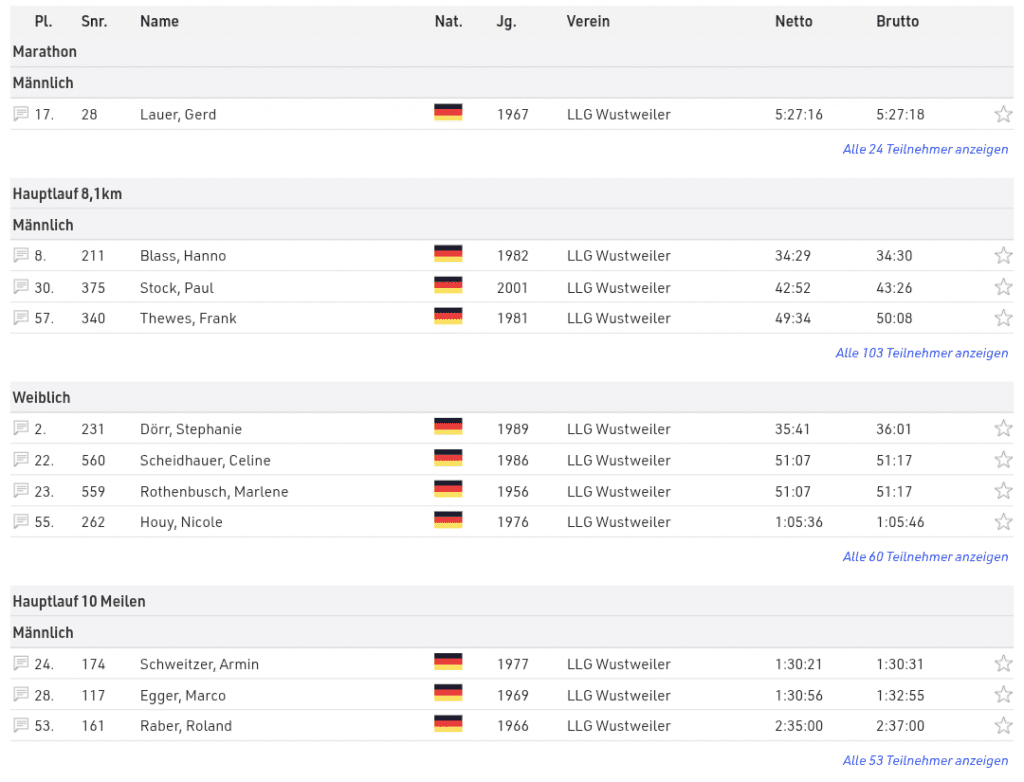Click comment icon beside Houy, Nicole
Screen dimensions: 1024x782
coord(21,522)
